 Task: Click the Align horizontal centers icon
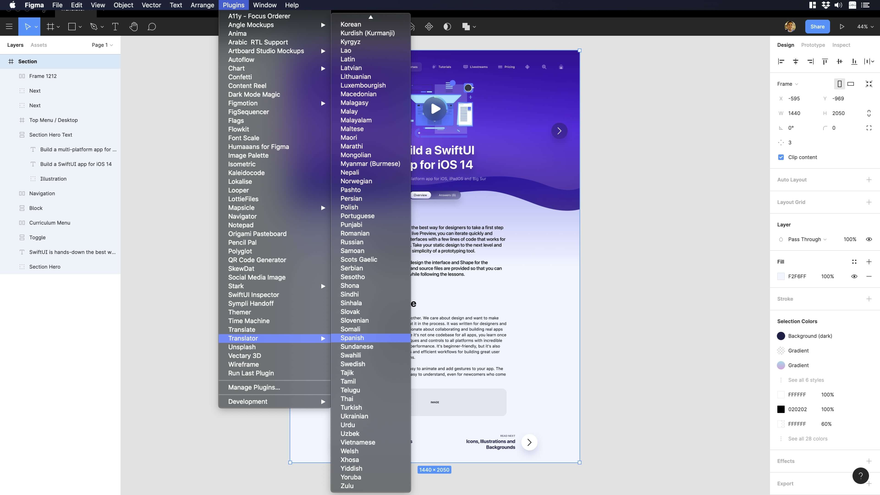(795, 61)
